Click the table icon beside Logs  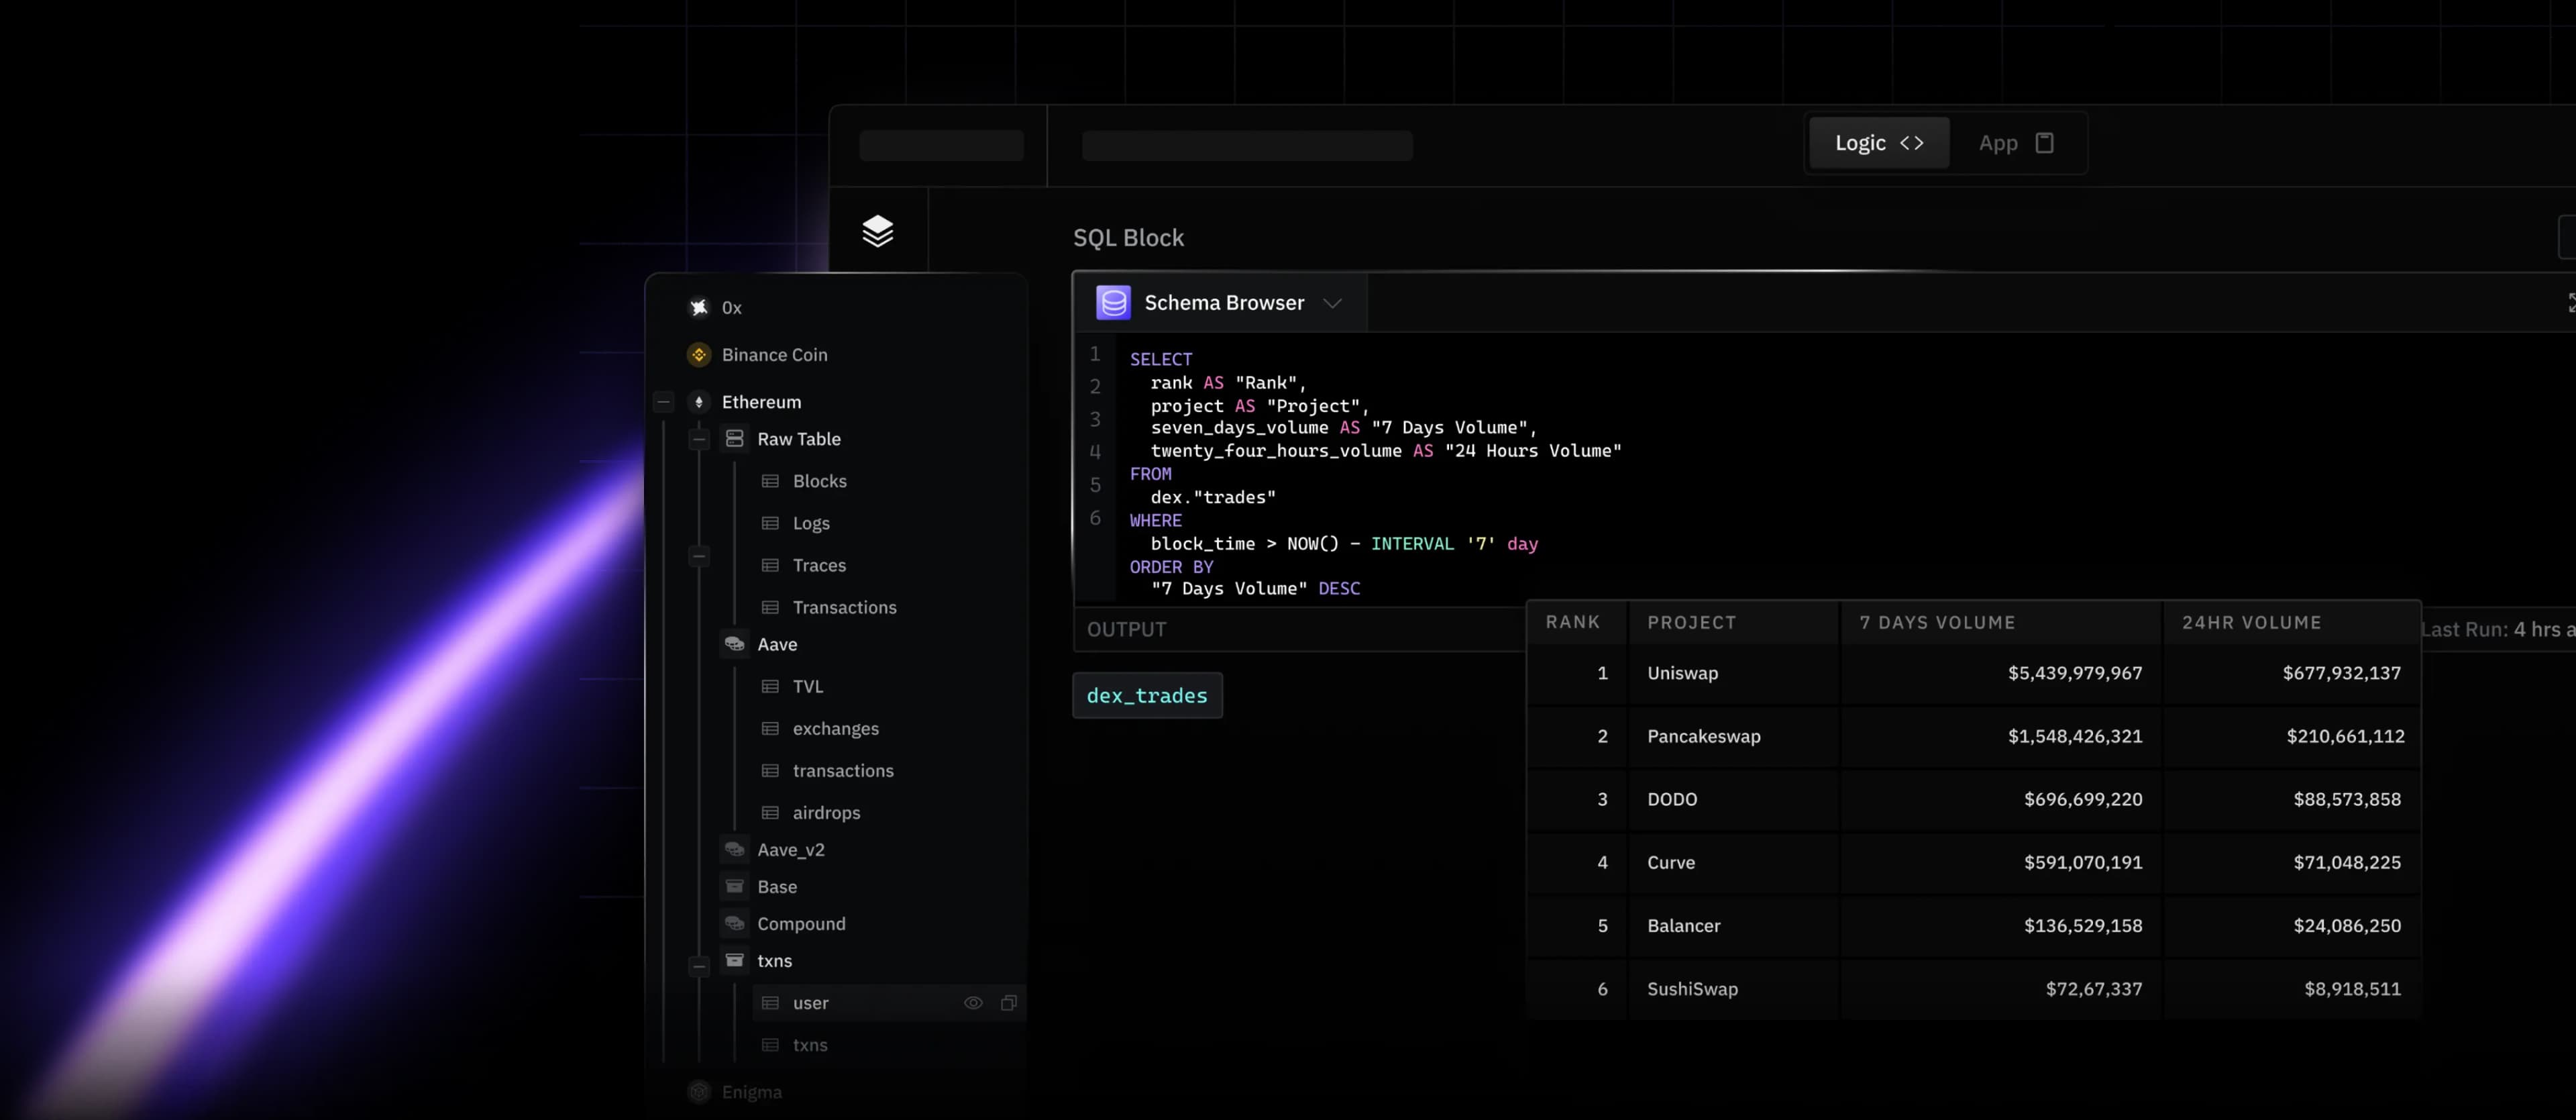tap(770, 523)
